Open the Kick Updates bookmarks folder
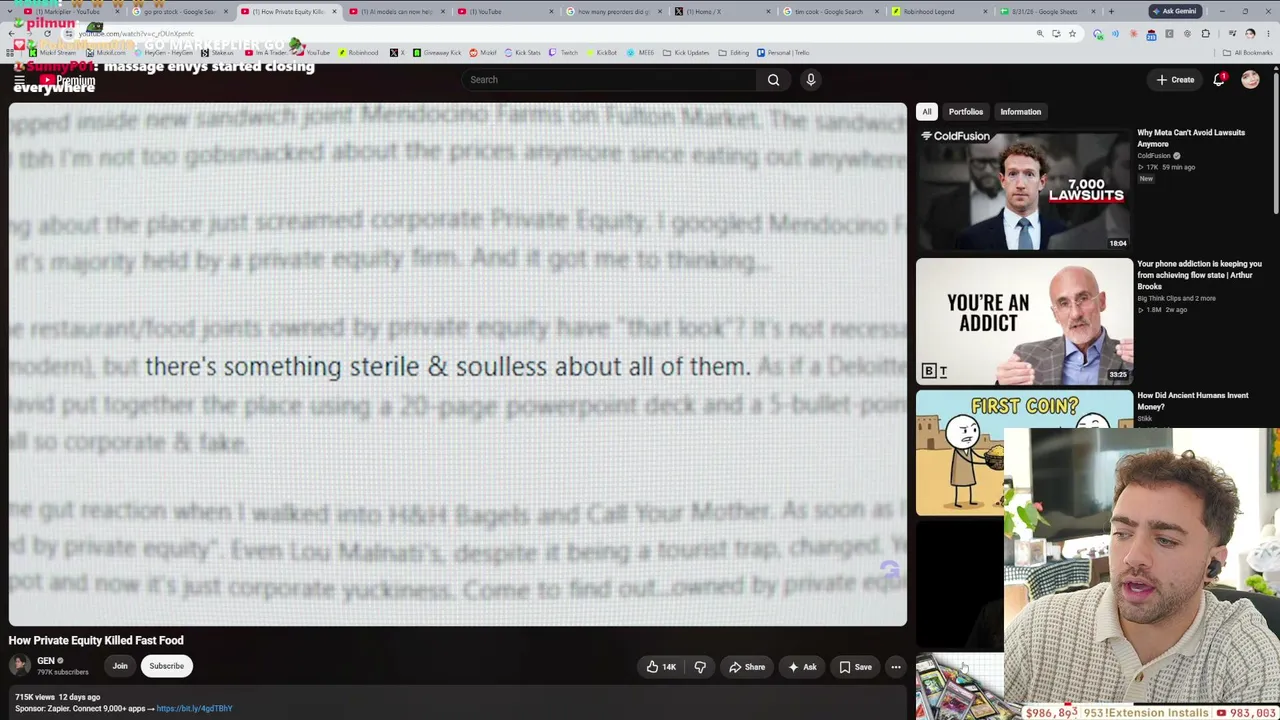 point(688,53)
